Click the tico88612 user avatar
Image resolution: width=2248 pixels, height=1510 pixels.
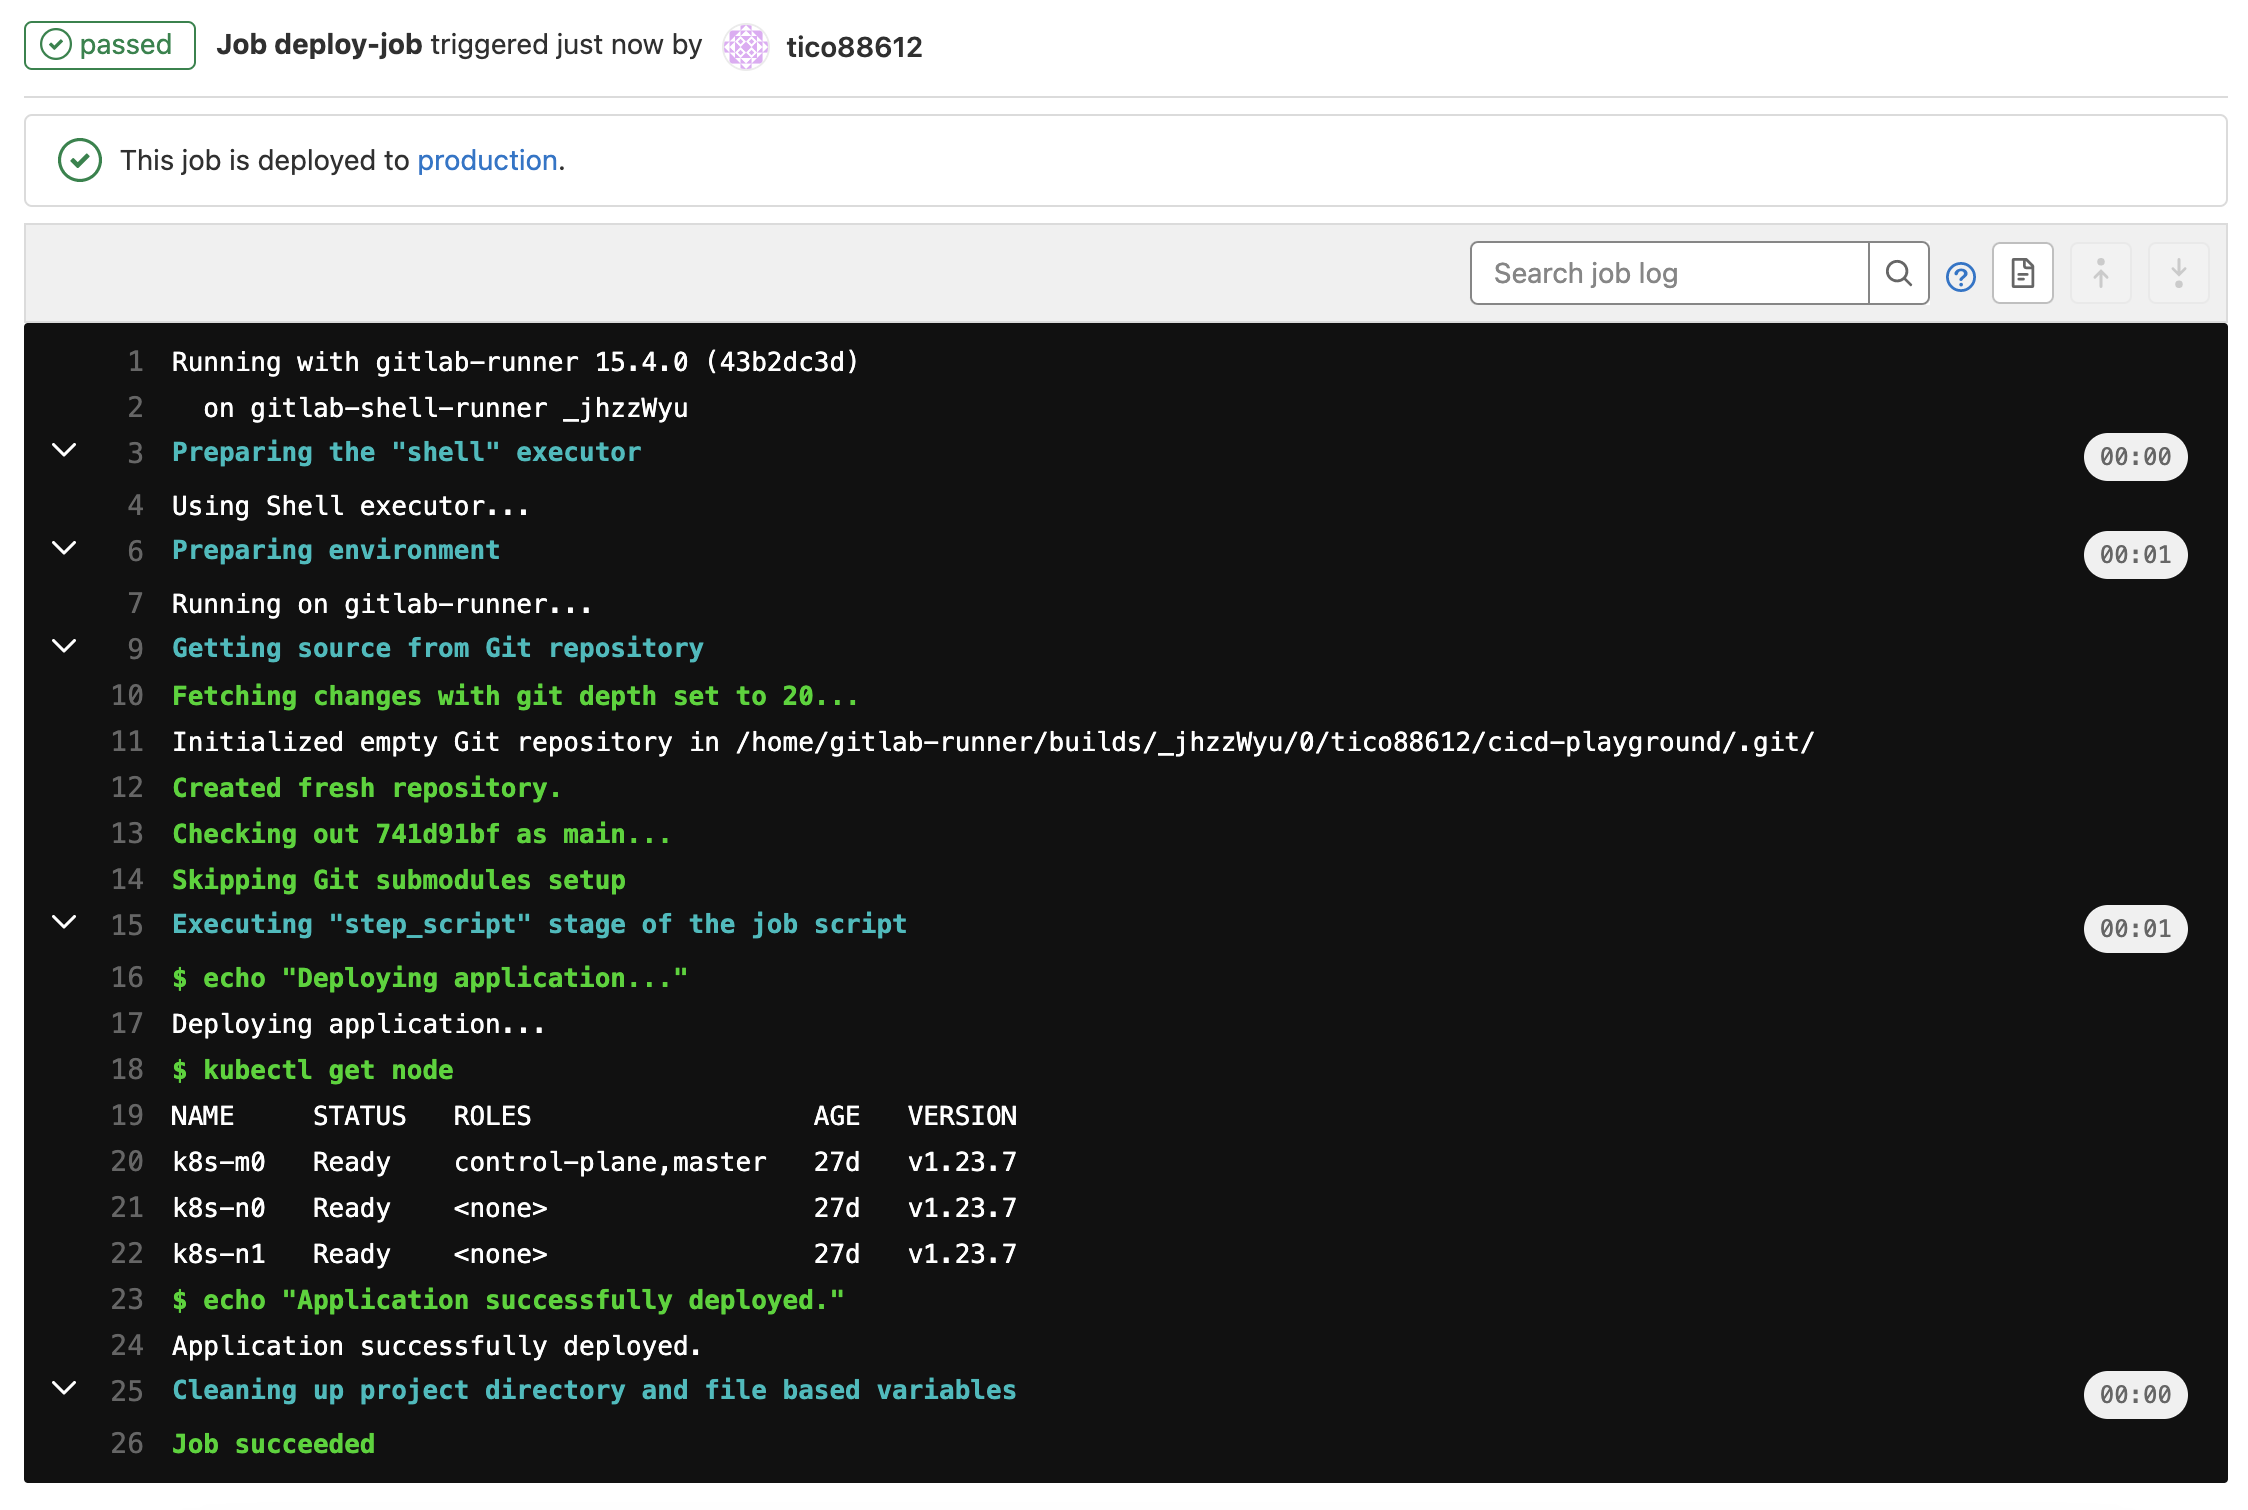745,46
